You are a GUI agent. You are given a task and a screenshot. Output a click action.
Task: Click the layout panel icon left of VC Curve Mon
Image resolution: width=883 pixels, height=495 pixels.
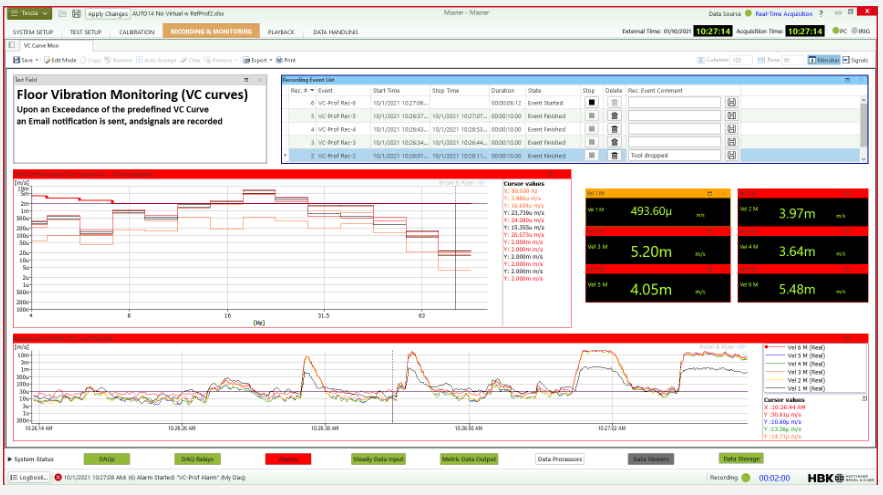tap(12, 46)
